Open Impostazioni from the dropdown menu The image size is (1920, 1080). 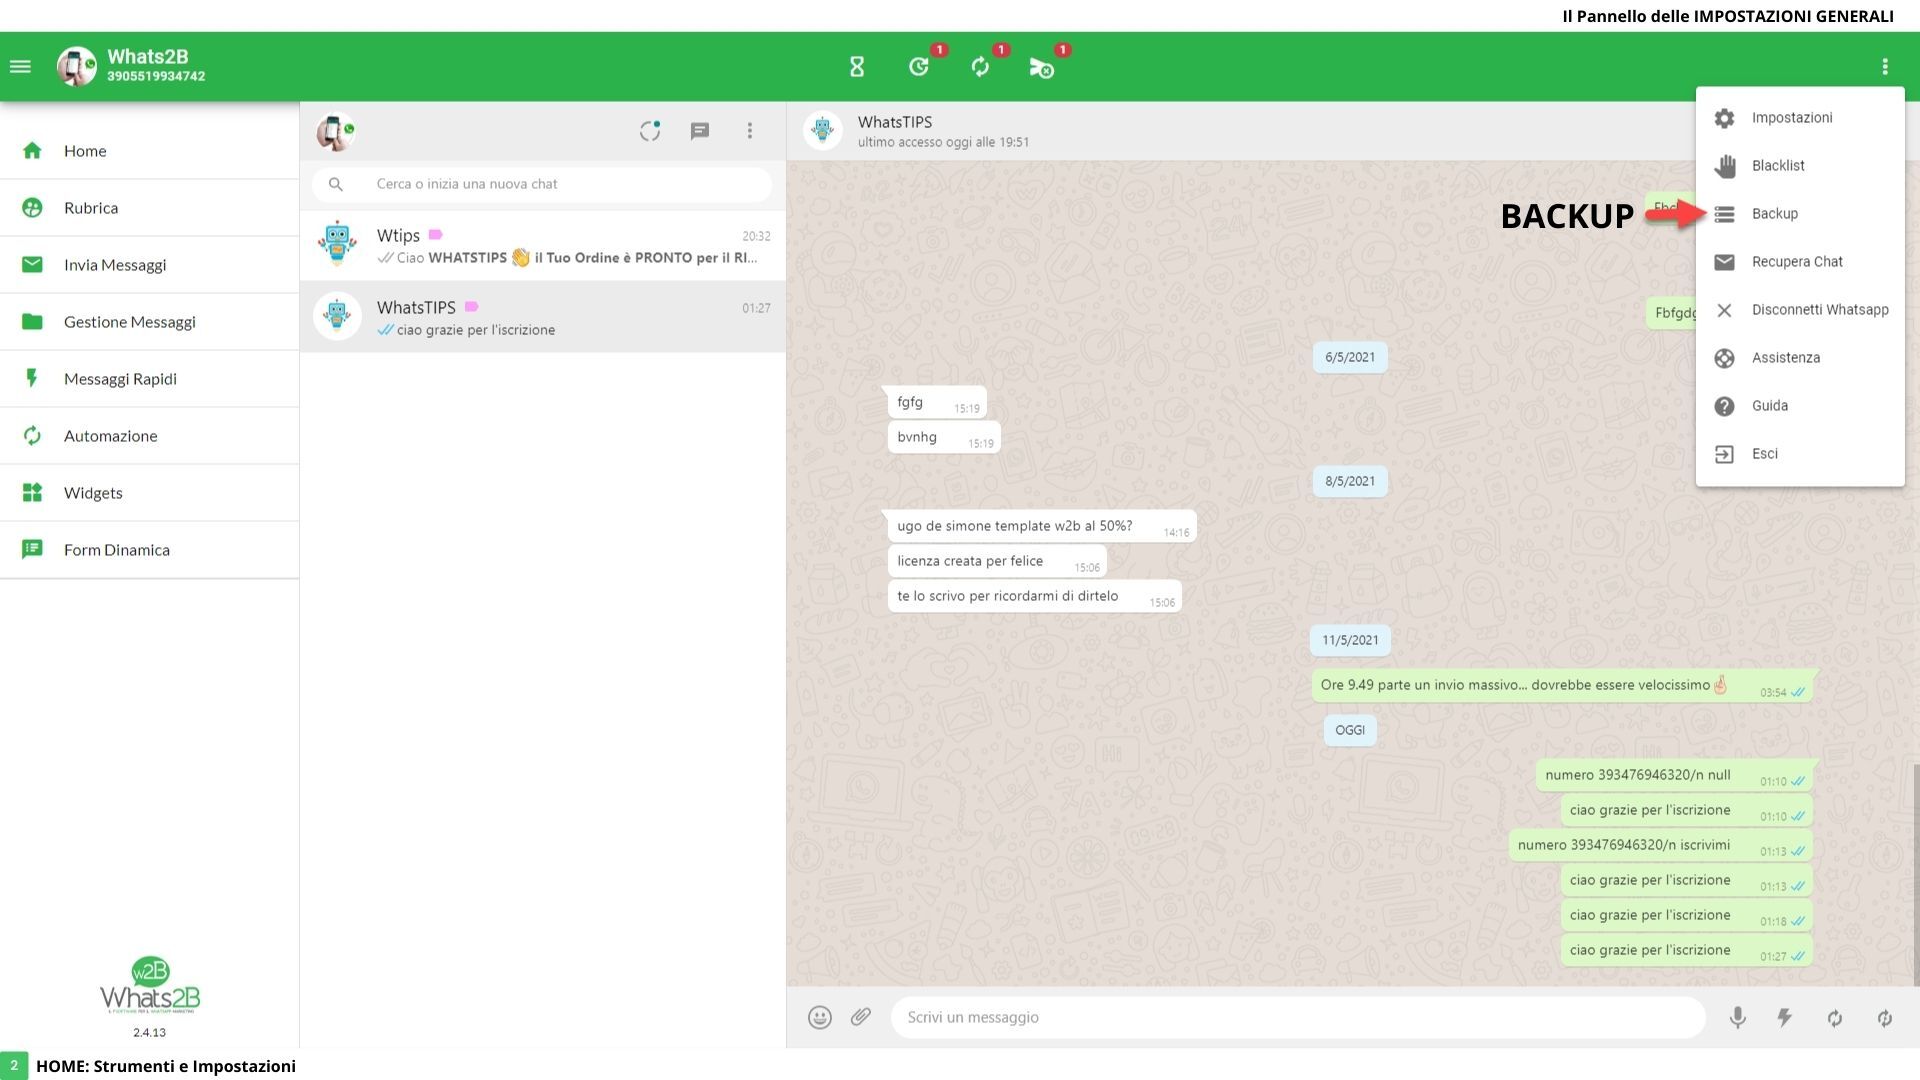(1800, 118)
